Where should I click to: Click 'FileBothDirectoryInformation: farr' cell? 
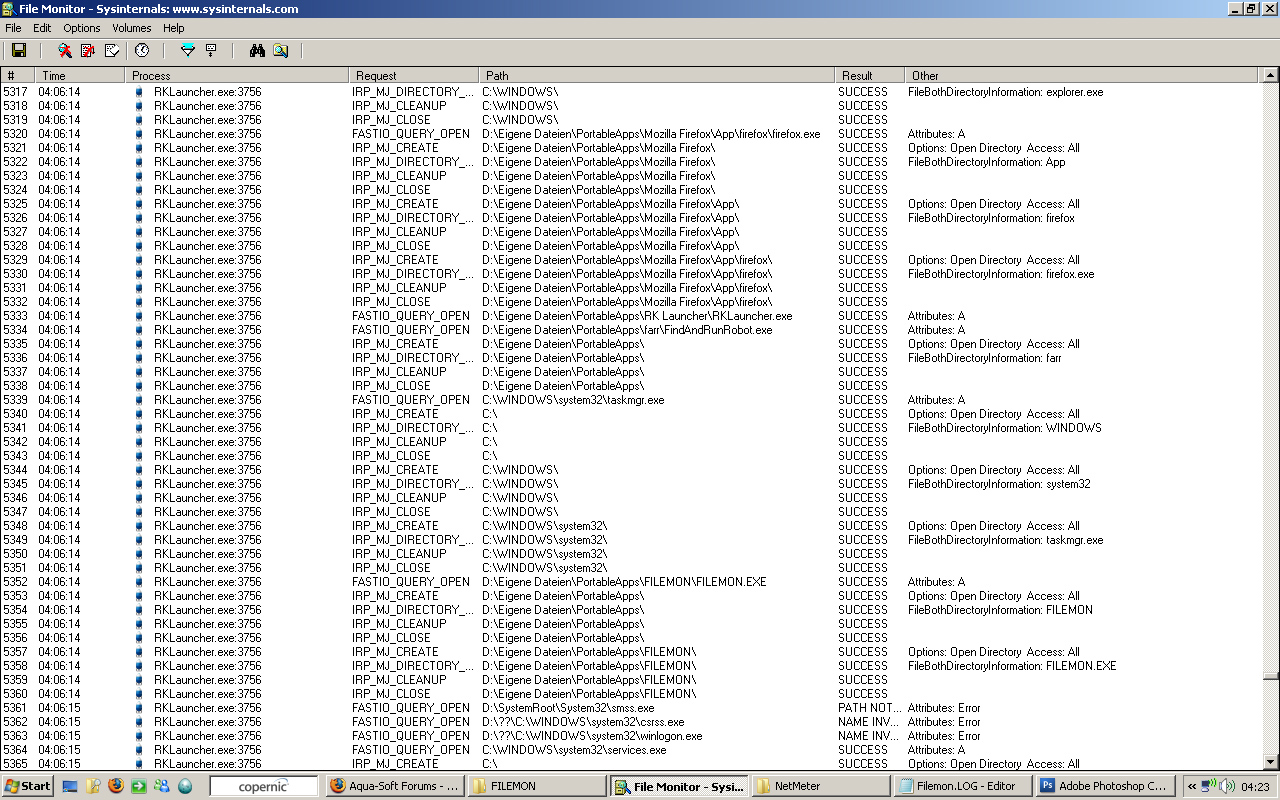pos(984,357)
